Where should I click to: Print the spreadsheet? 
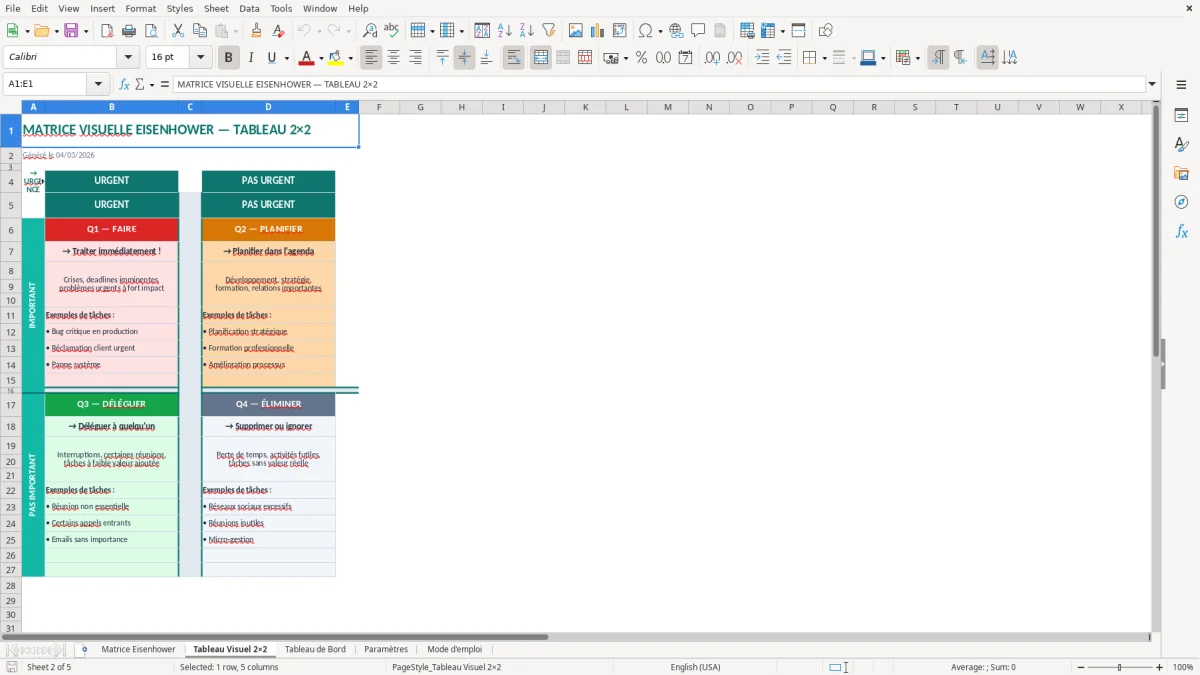129,31
